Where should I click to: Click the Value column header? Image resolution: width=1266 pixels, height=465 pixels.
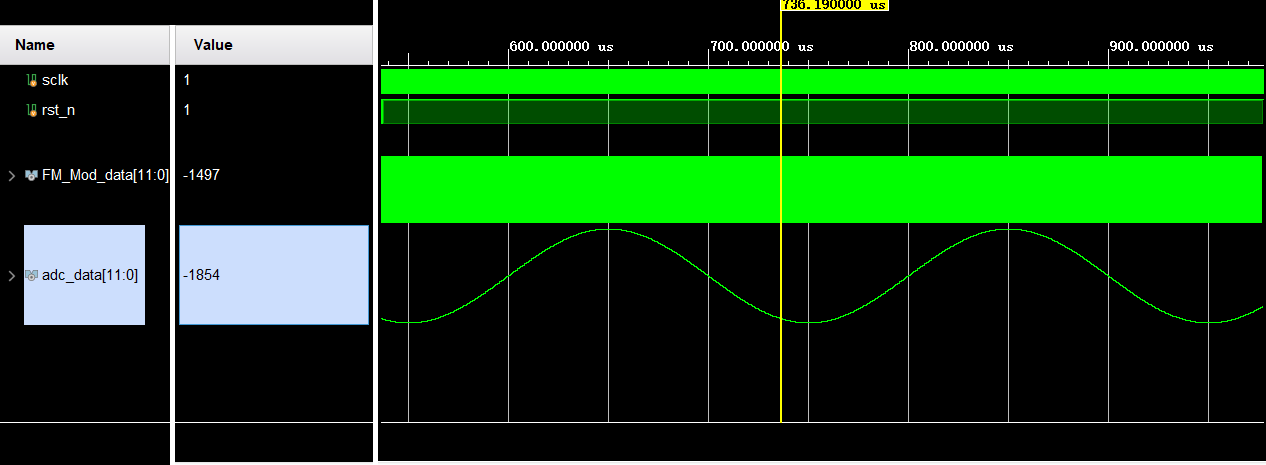click(x=212, y=45)
